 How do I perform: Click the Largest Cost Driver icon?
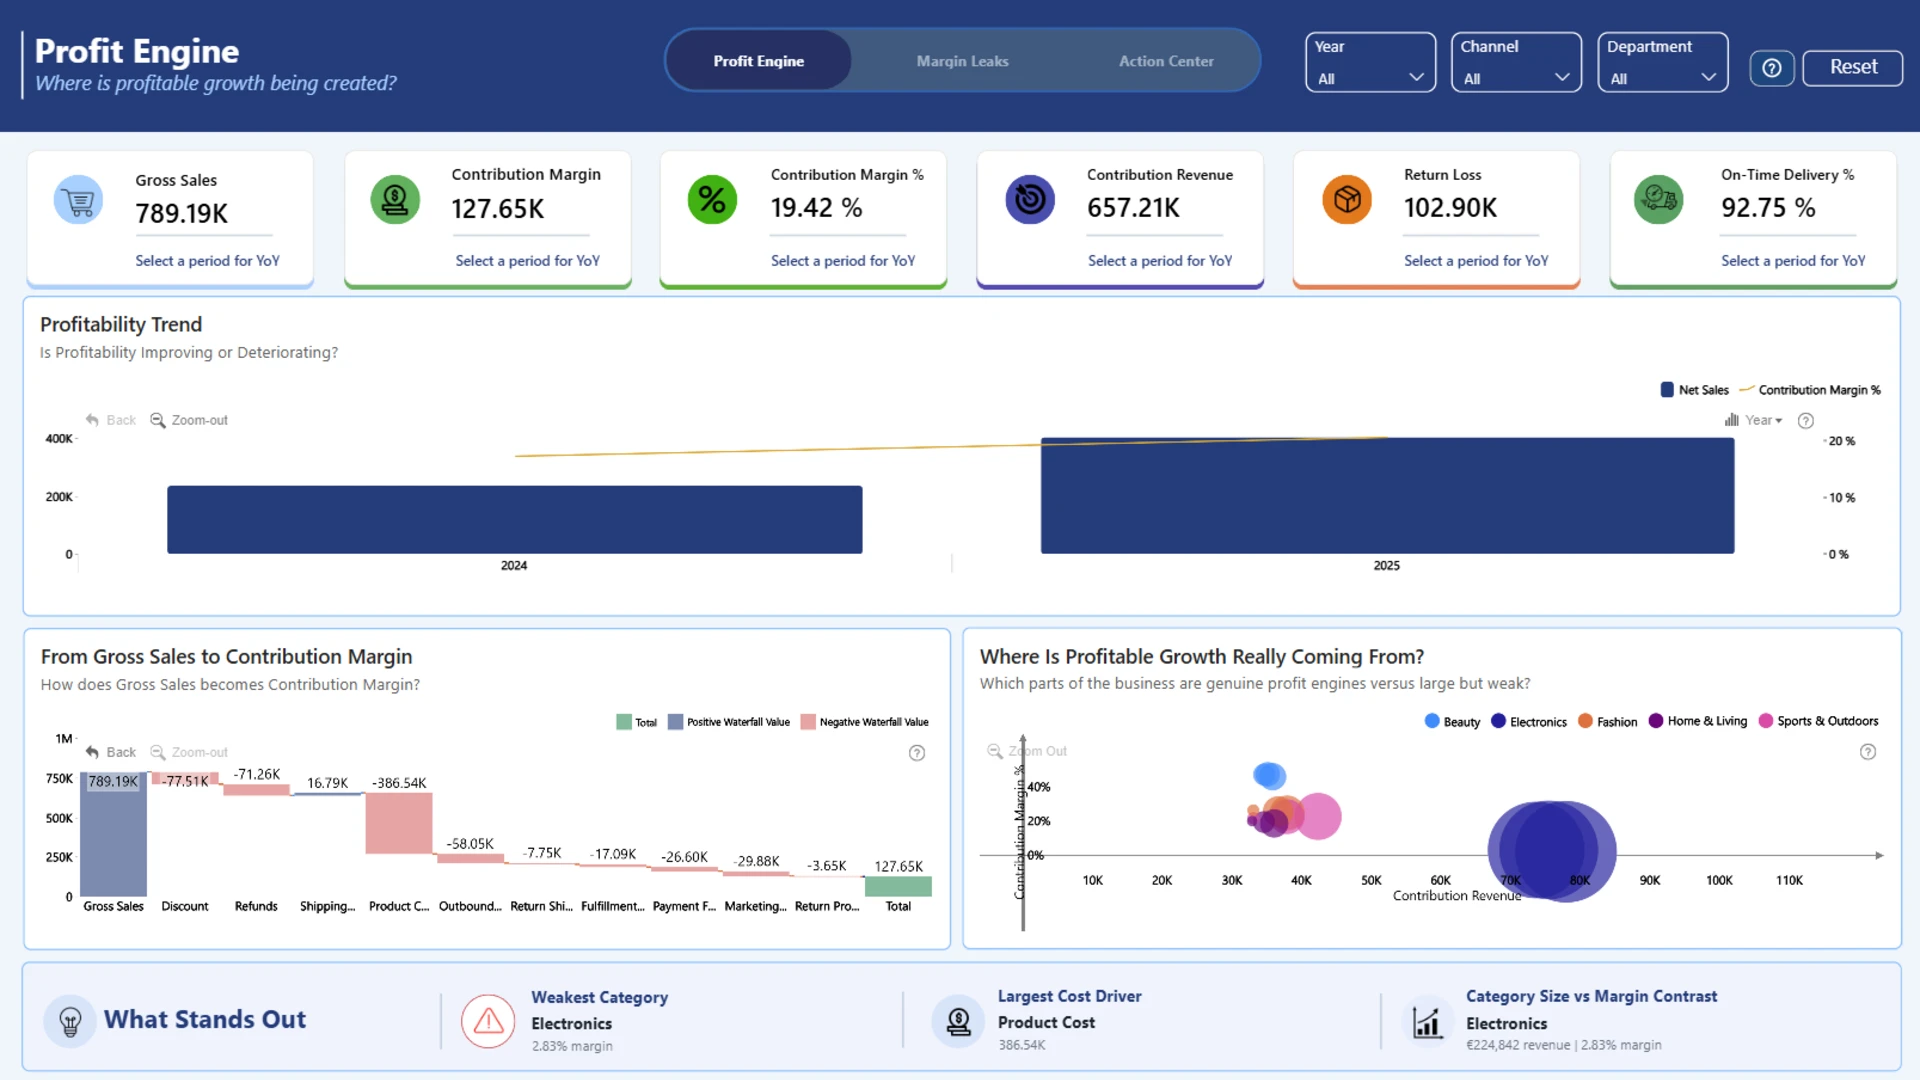click(959, 1021)
